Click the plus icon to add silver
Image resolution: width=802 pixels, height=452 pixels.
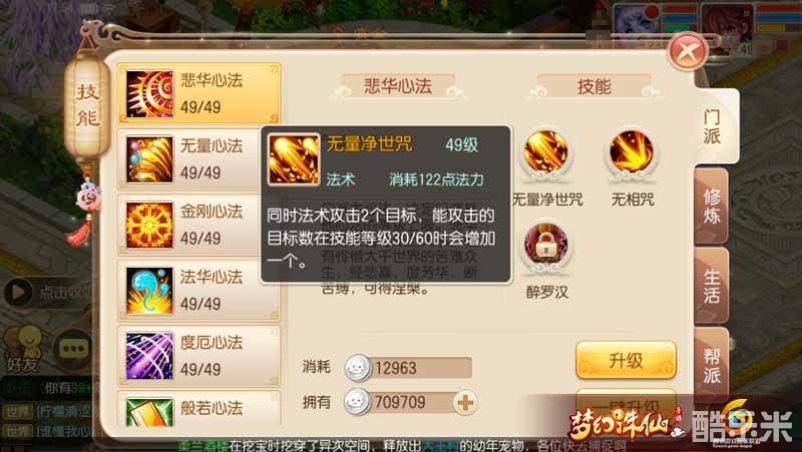point(465,402)
